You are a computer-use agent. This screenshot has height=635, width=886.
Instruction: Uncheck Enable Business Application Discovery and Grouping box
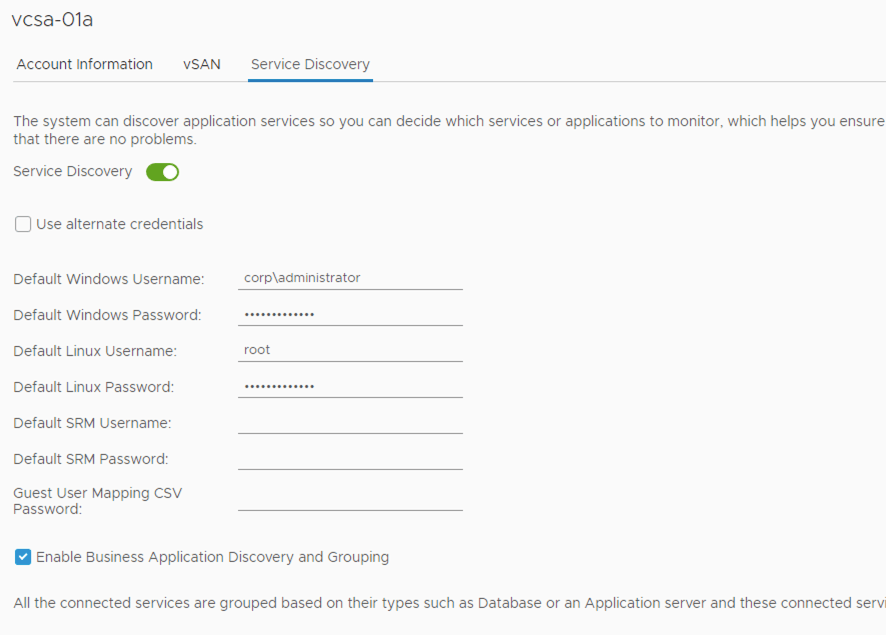[23, 557]
